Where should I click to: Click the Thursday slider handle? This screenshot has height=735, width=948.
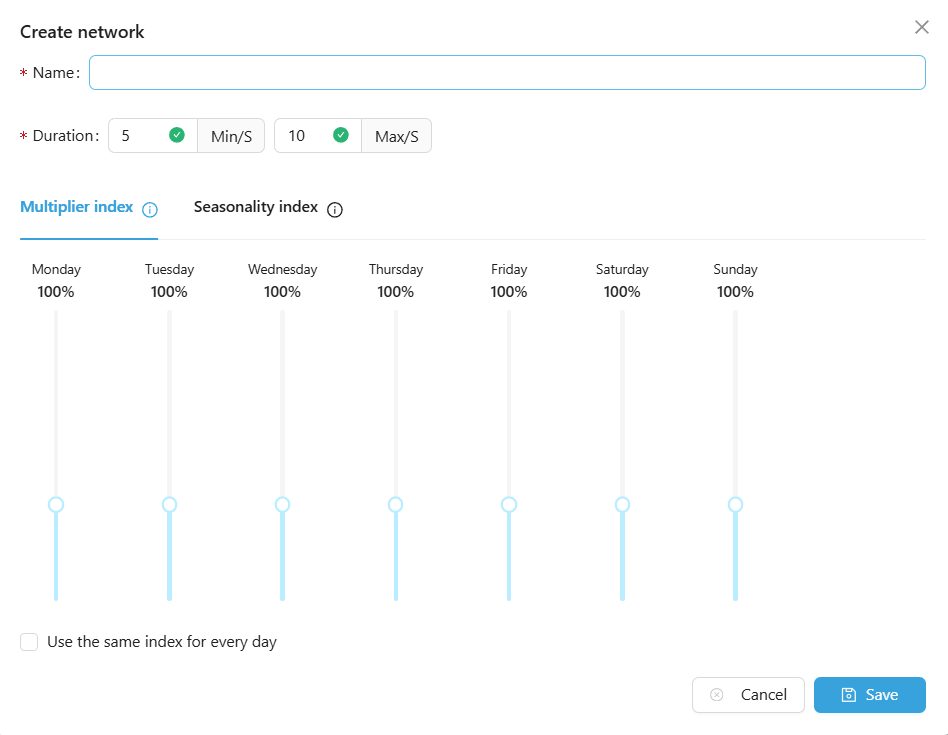point(396,504)
